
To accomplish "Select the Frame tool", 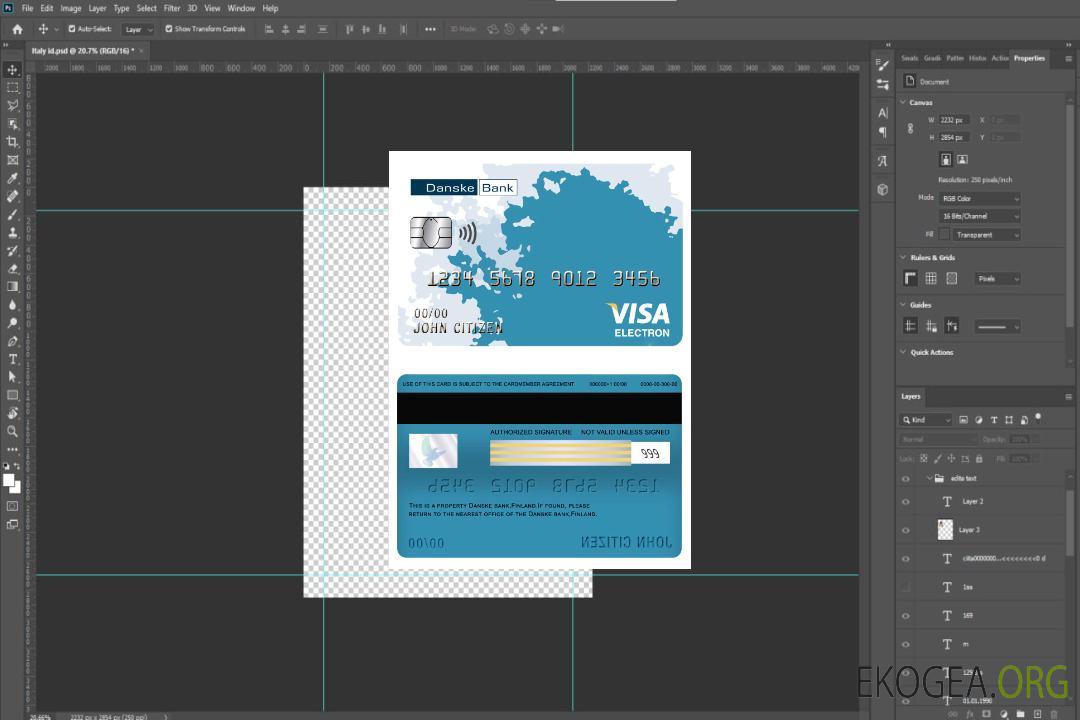I will pos(12,160).
